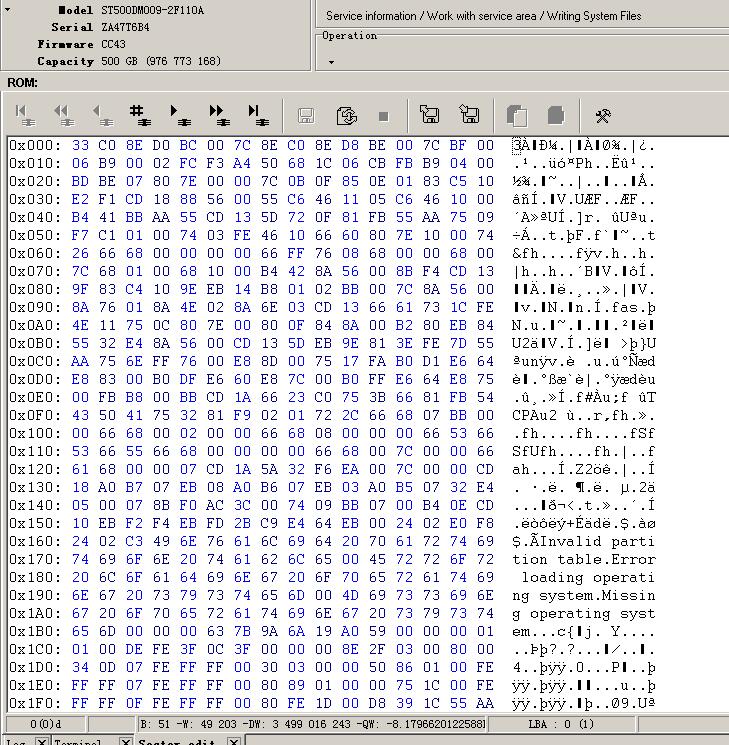Select the Sector edit tab
729x745 pixels.
coord(176,741)
